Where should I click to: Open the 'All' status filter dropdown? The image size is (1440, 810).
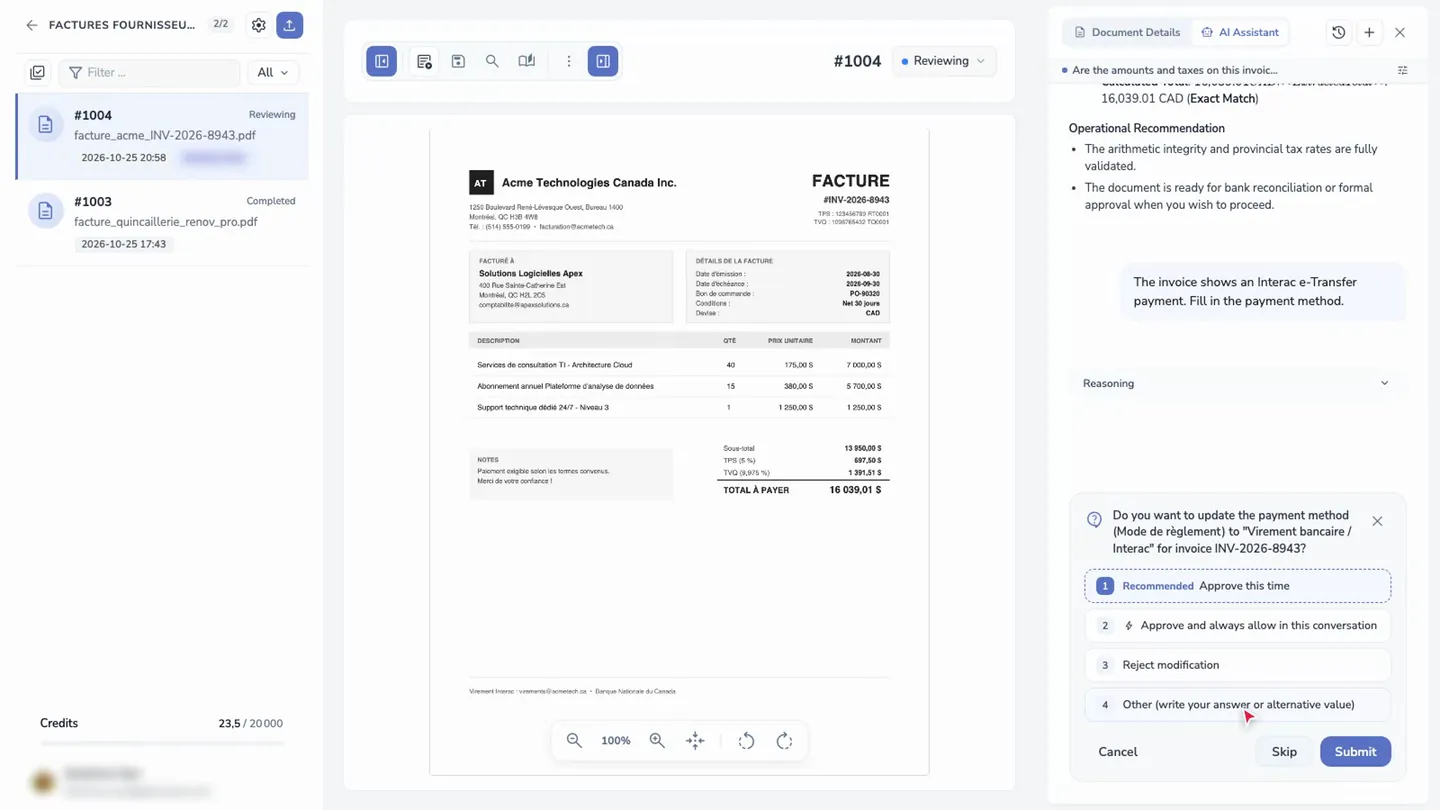[x=272, y=72]
